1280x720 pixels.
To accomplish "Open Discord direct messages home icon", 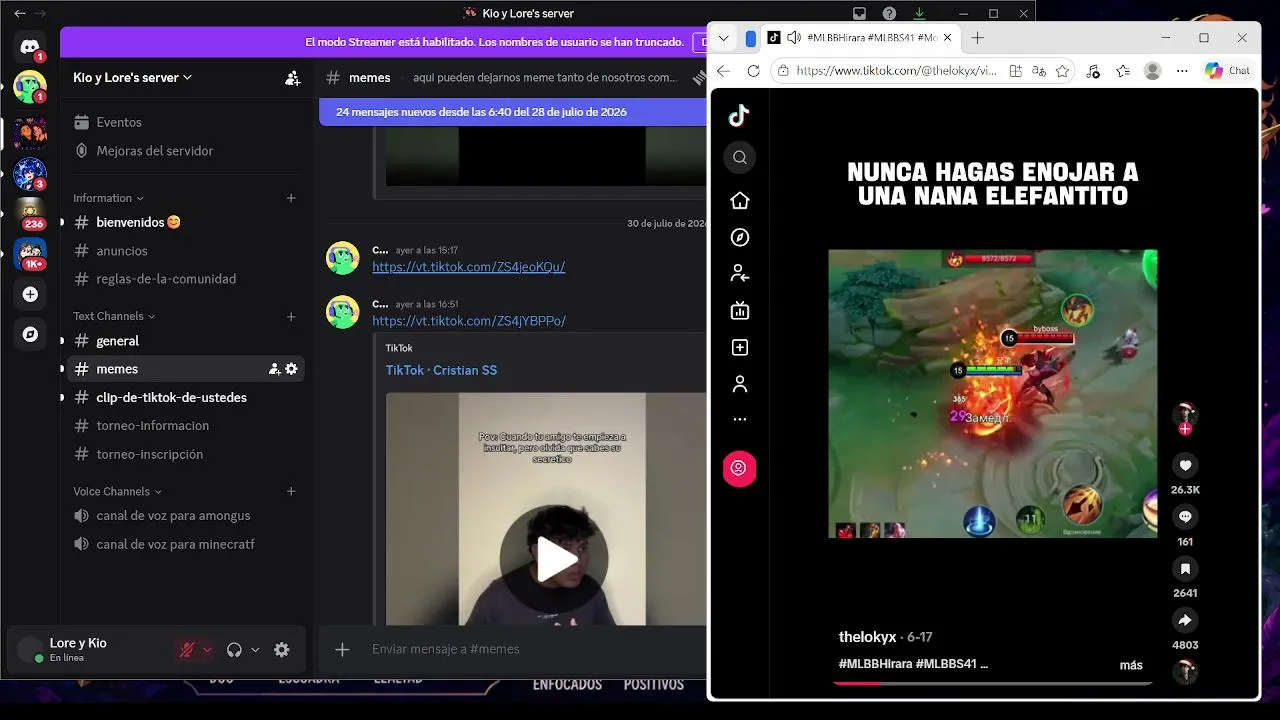I will coord(30,47).
